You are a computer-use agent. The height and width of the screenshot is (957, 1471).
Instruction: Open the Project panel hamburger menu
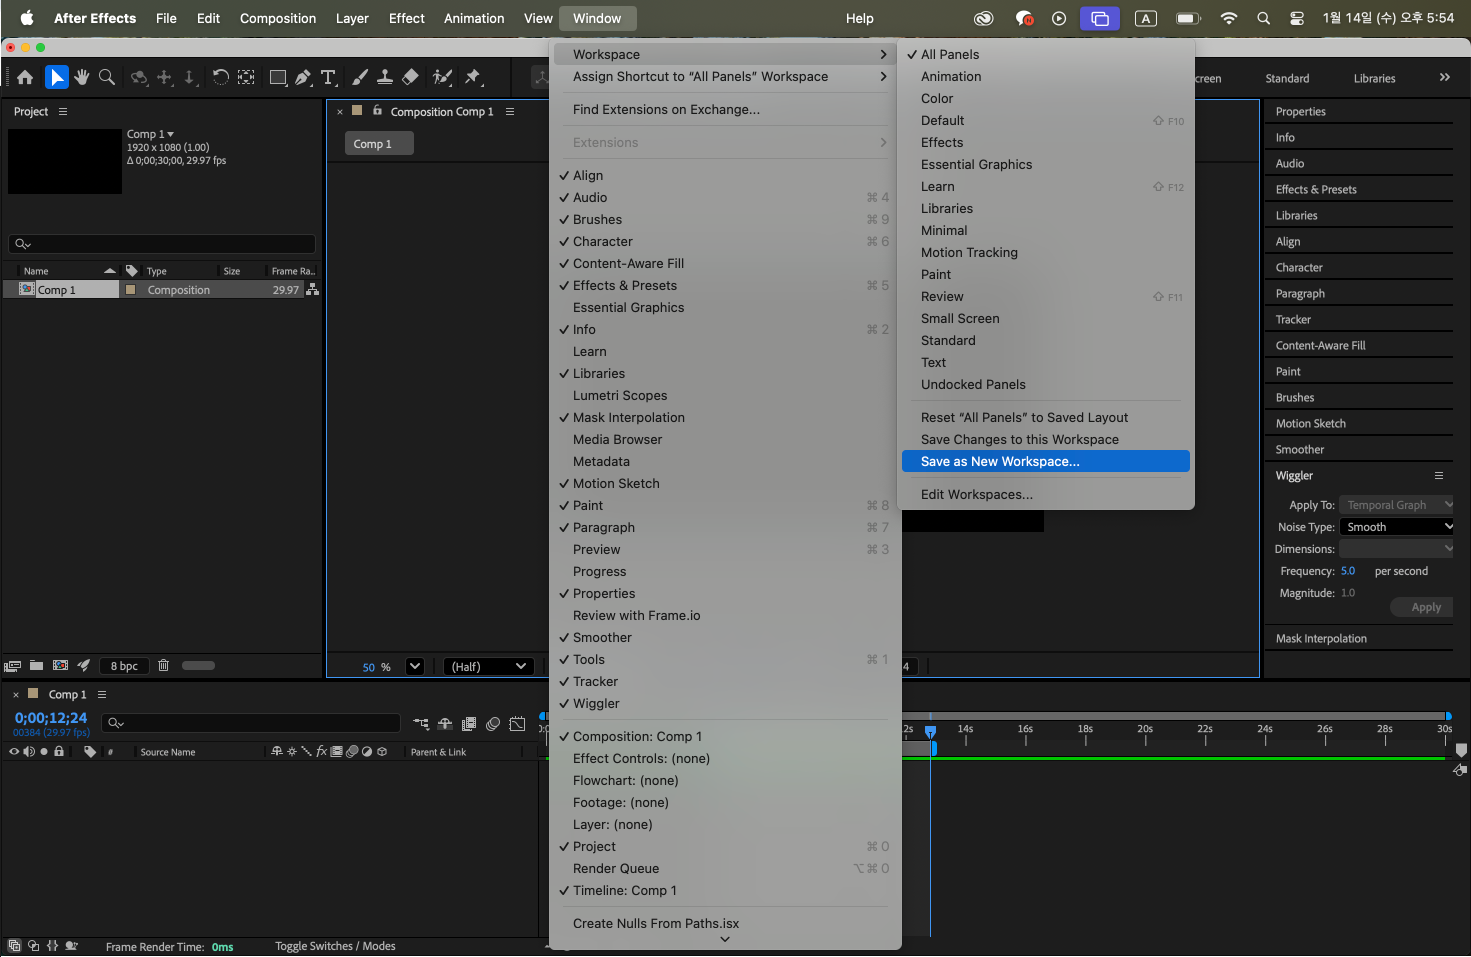(x=63, y=111)
